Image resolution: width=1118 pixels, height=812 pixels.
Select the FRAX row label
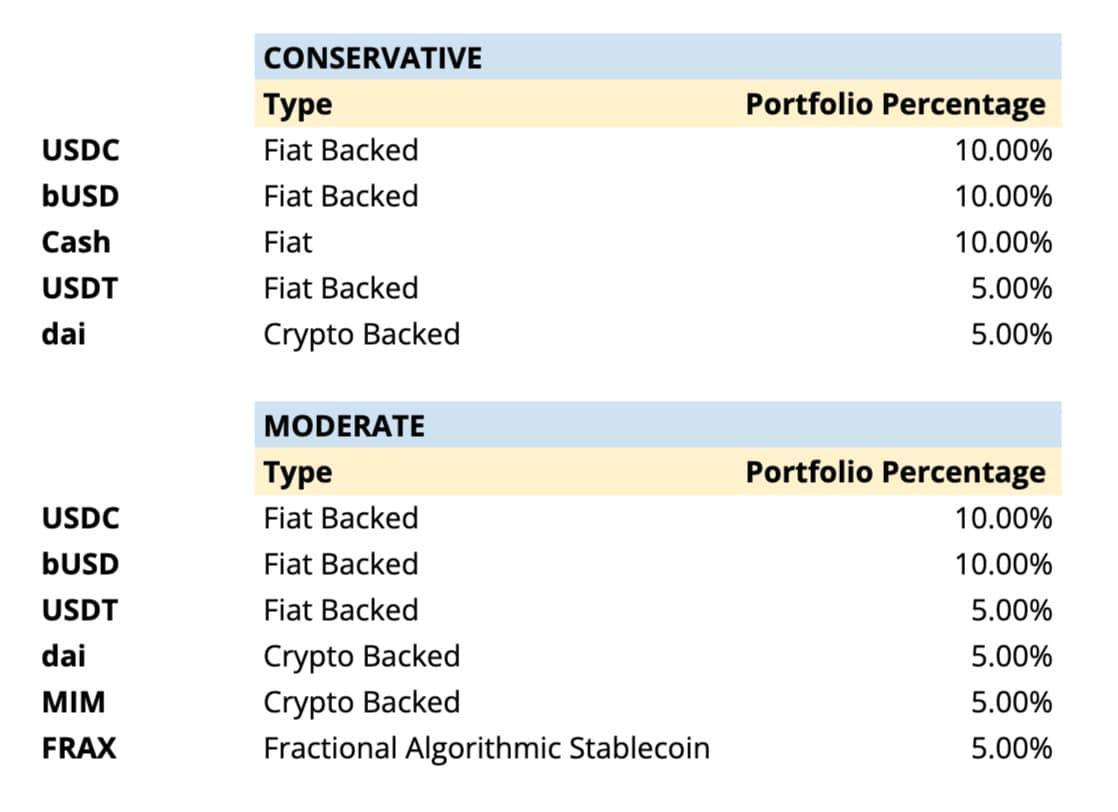[79, 749]
